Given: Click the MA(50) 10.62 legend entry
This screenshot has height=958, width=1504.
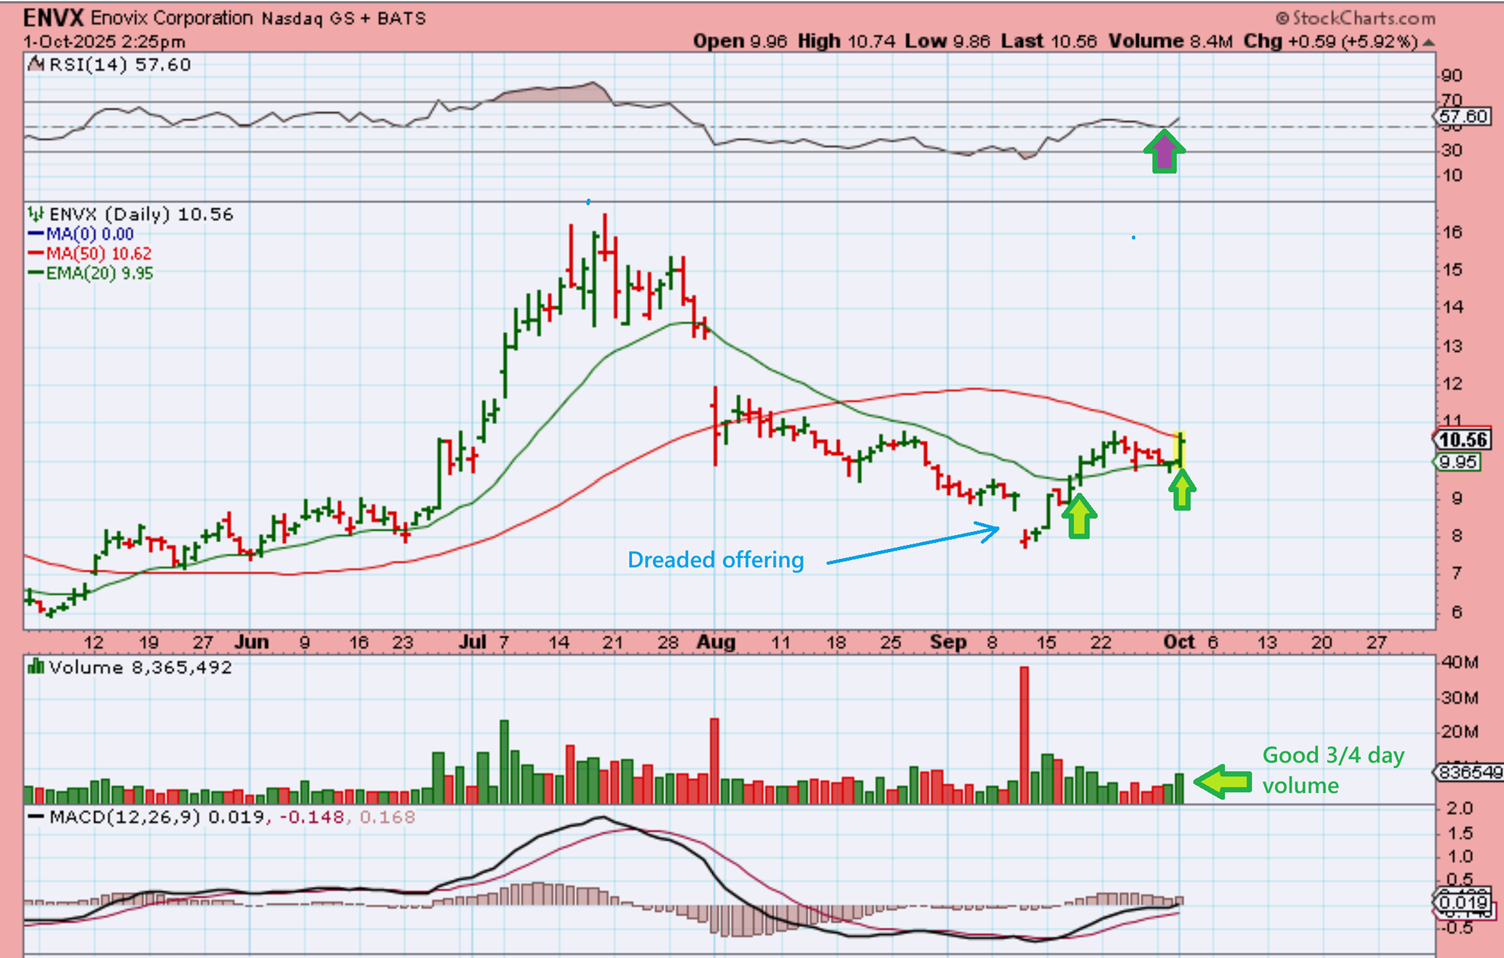Looking at the screenshot, I should click(x=99, y=254).
